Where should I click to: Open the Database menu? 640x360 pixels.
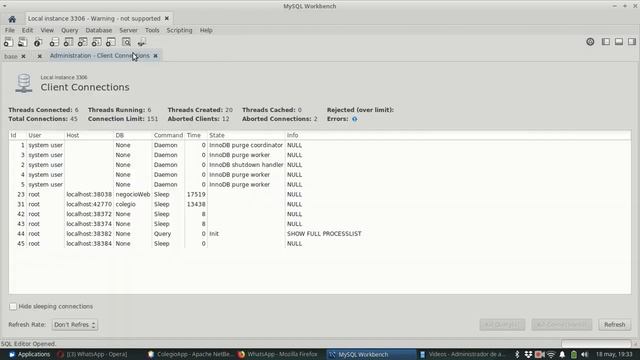click(x=98, y=30)
